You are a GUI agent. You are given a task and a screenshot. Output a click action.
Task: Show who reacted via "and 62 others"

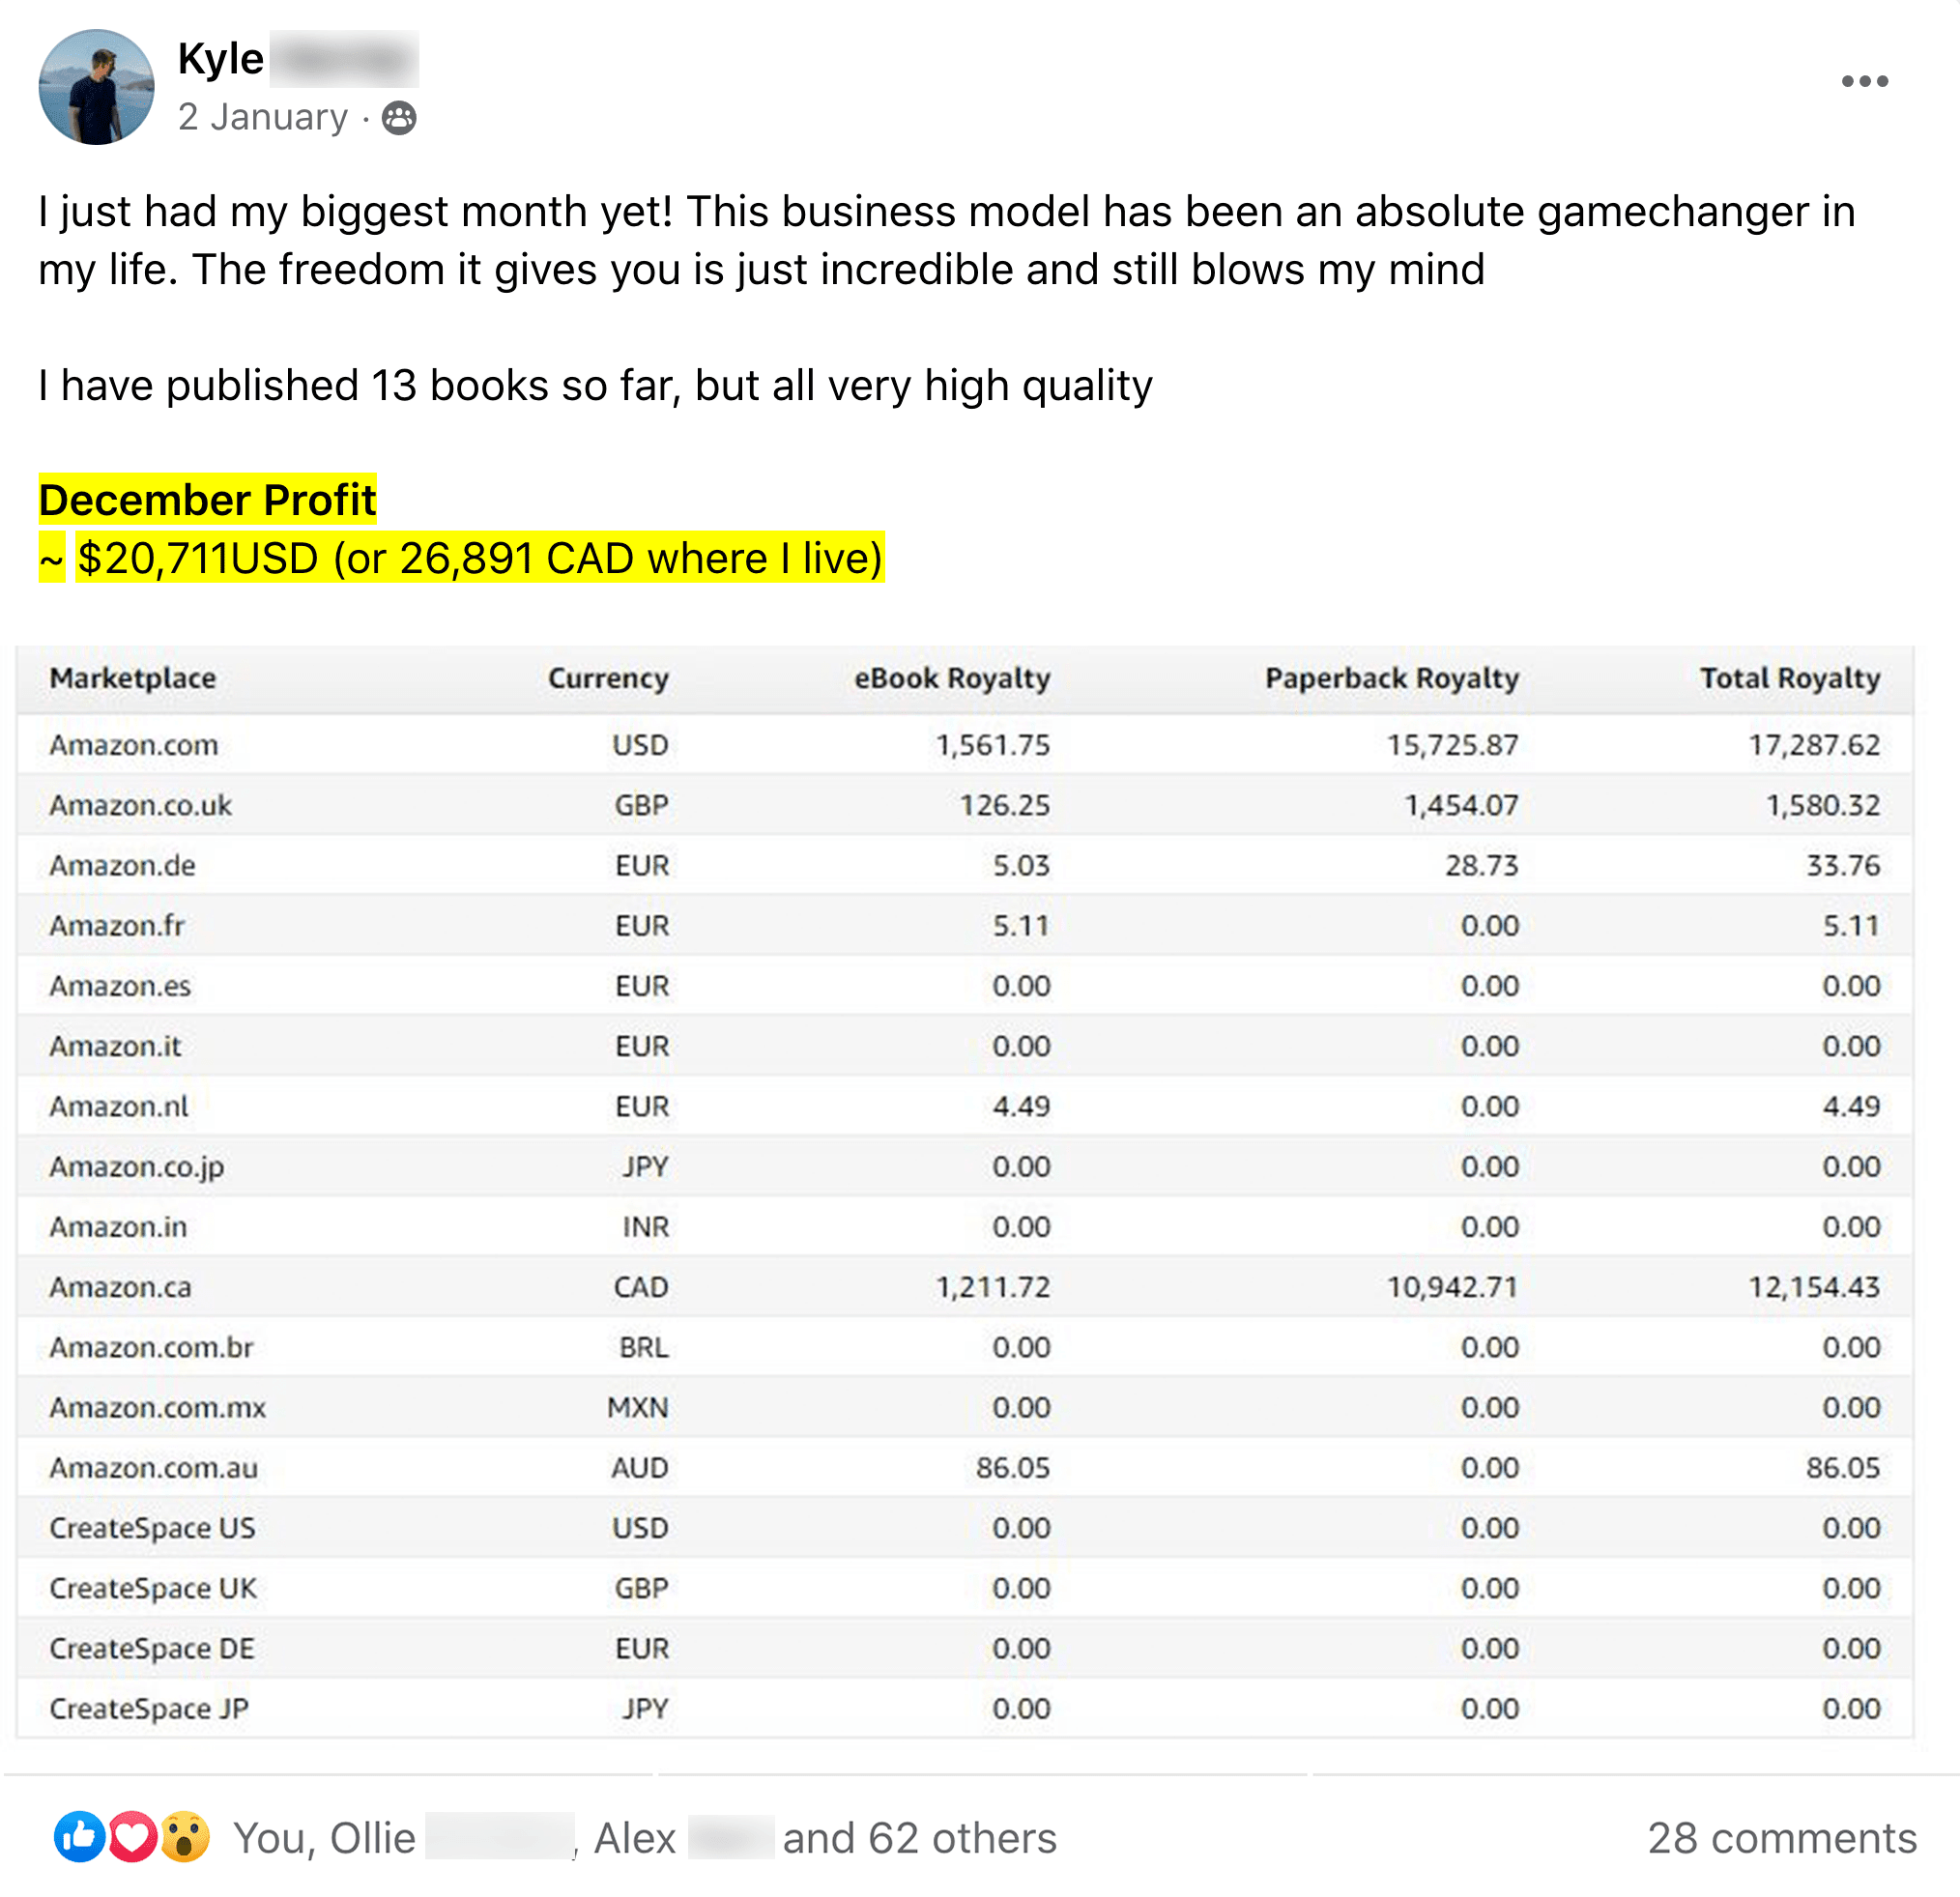(x=919, y=1837)
